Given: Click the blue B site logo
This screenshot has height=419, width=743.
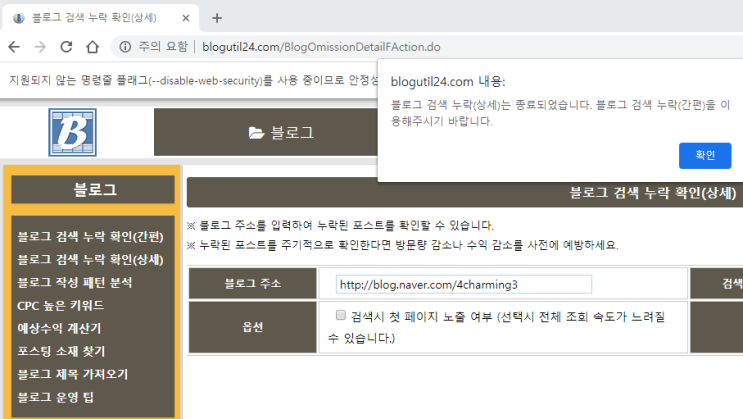Looking at the screenshot, I should (x=72, y=132).
